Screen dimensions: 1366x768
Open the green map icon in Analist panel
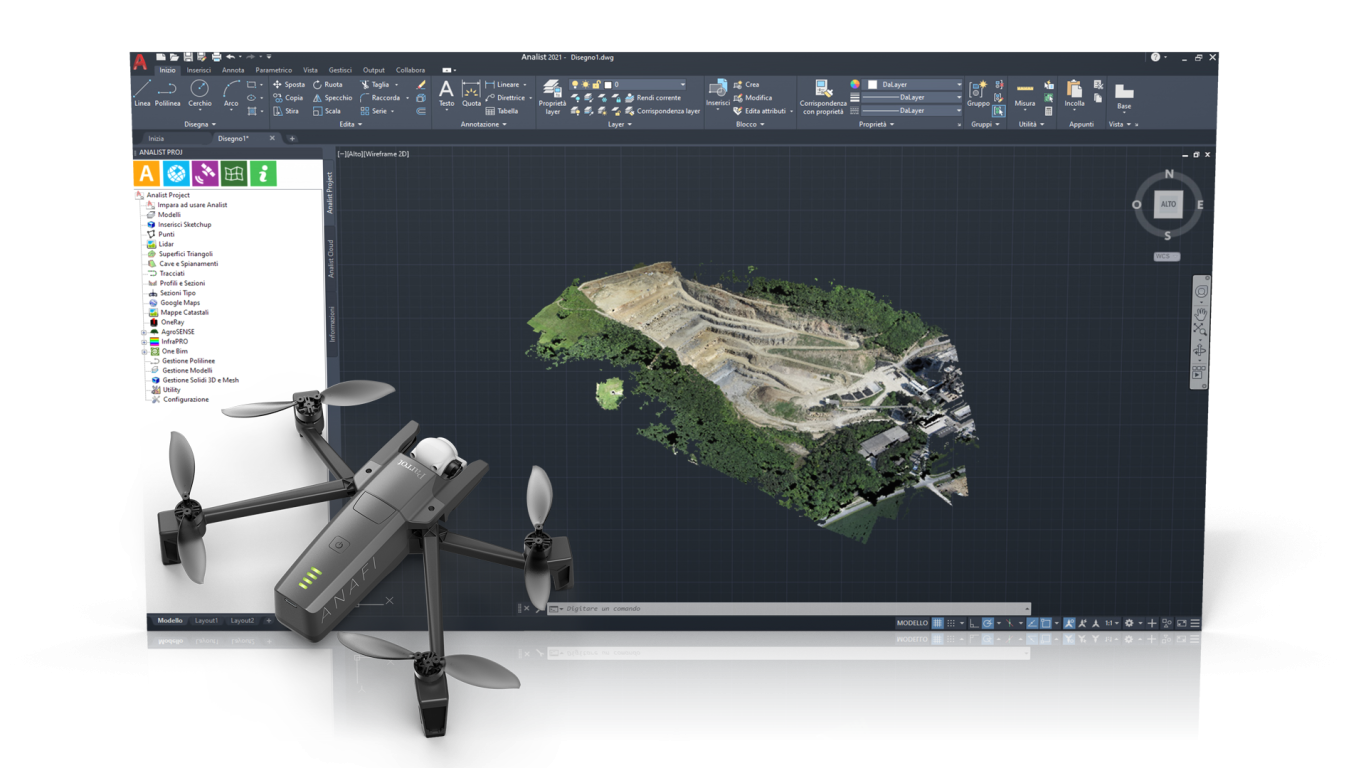234,173
